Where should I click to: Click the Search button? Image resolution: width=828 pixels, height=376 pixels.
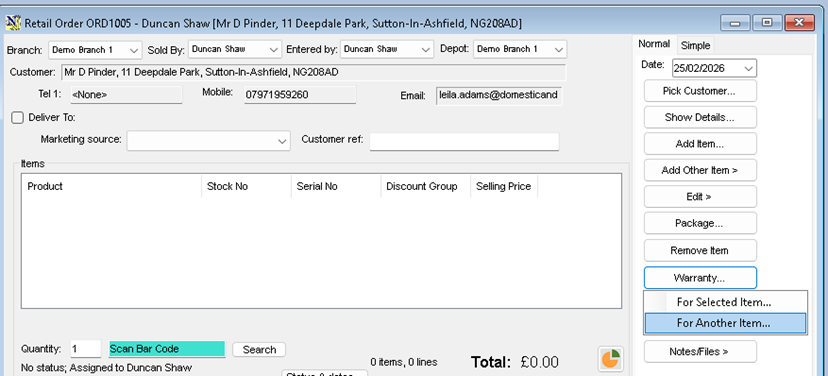(259, 350)
